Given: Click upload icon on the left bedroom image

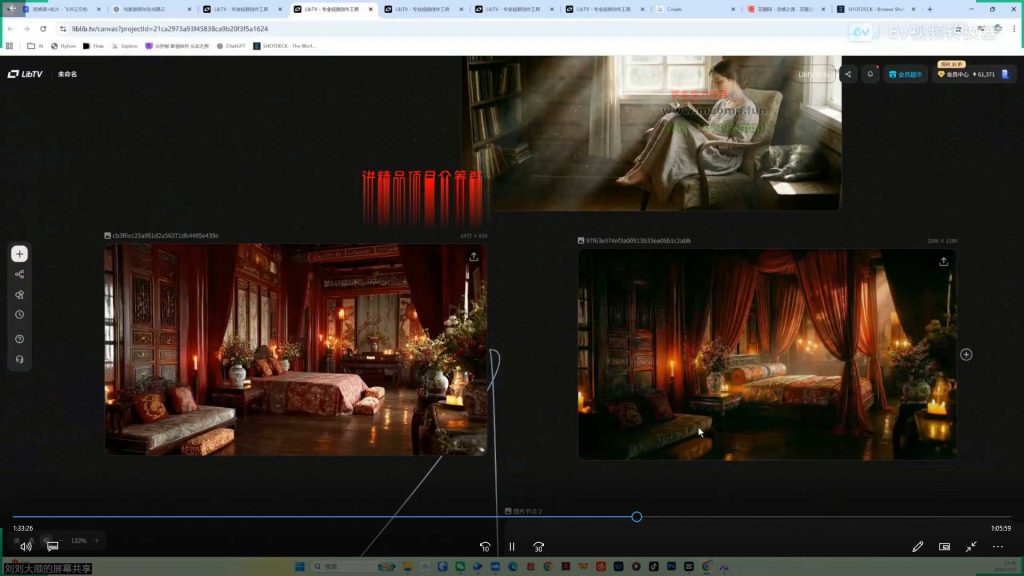Looking at the screenshot, I should [473, 257].
